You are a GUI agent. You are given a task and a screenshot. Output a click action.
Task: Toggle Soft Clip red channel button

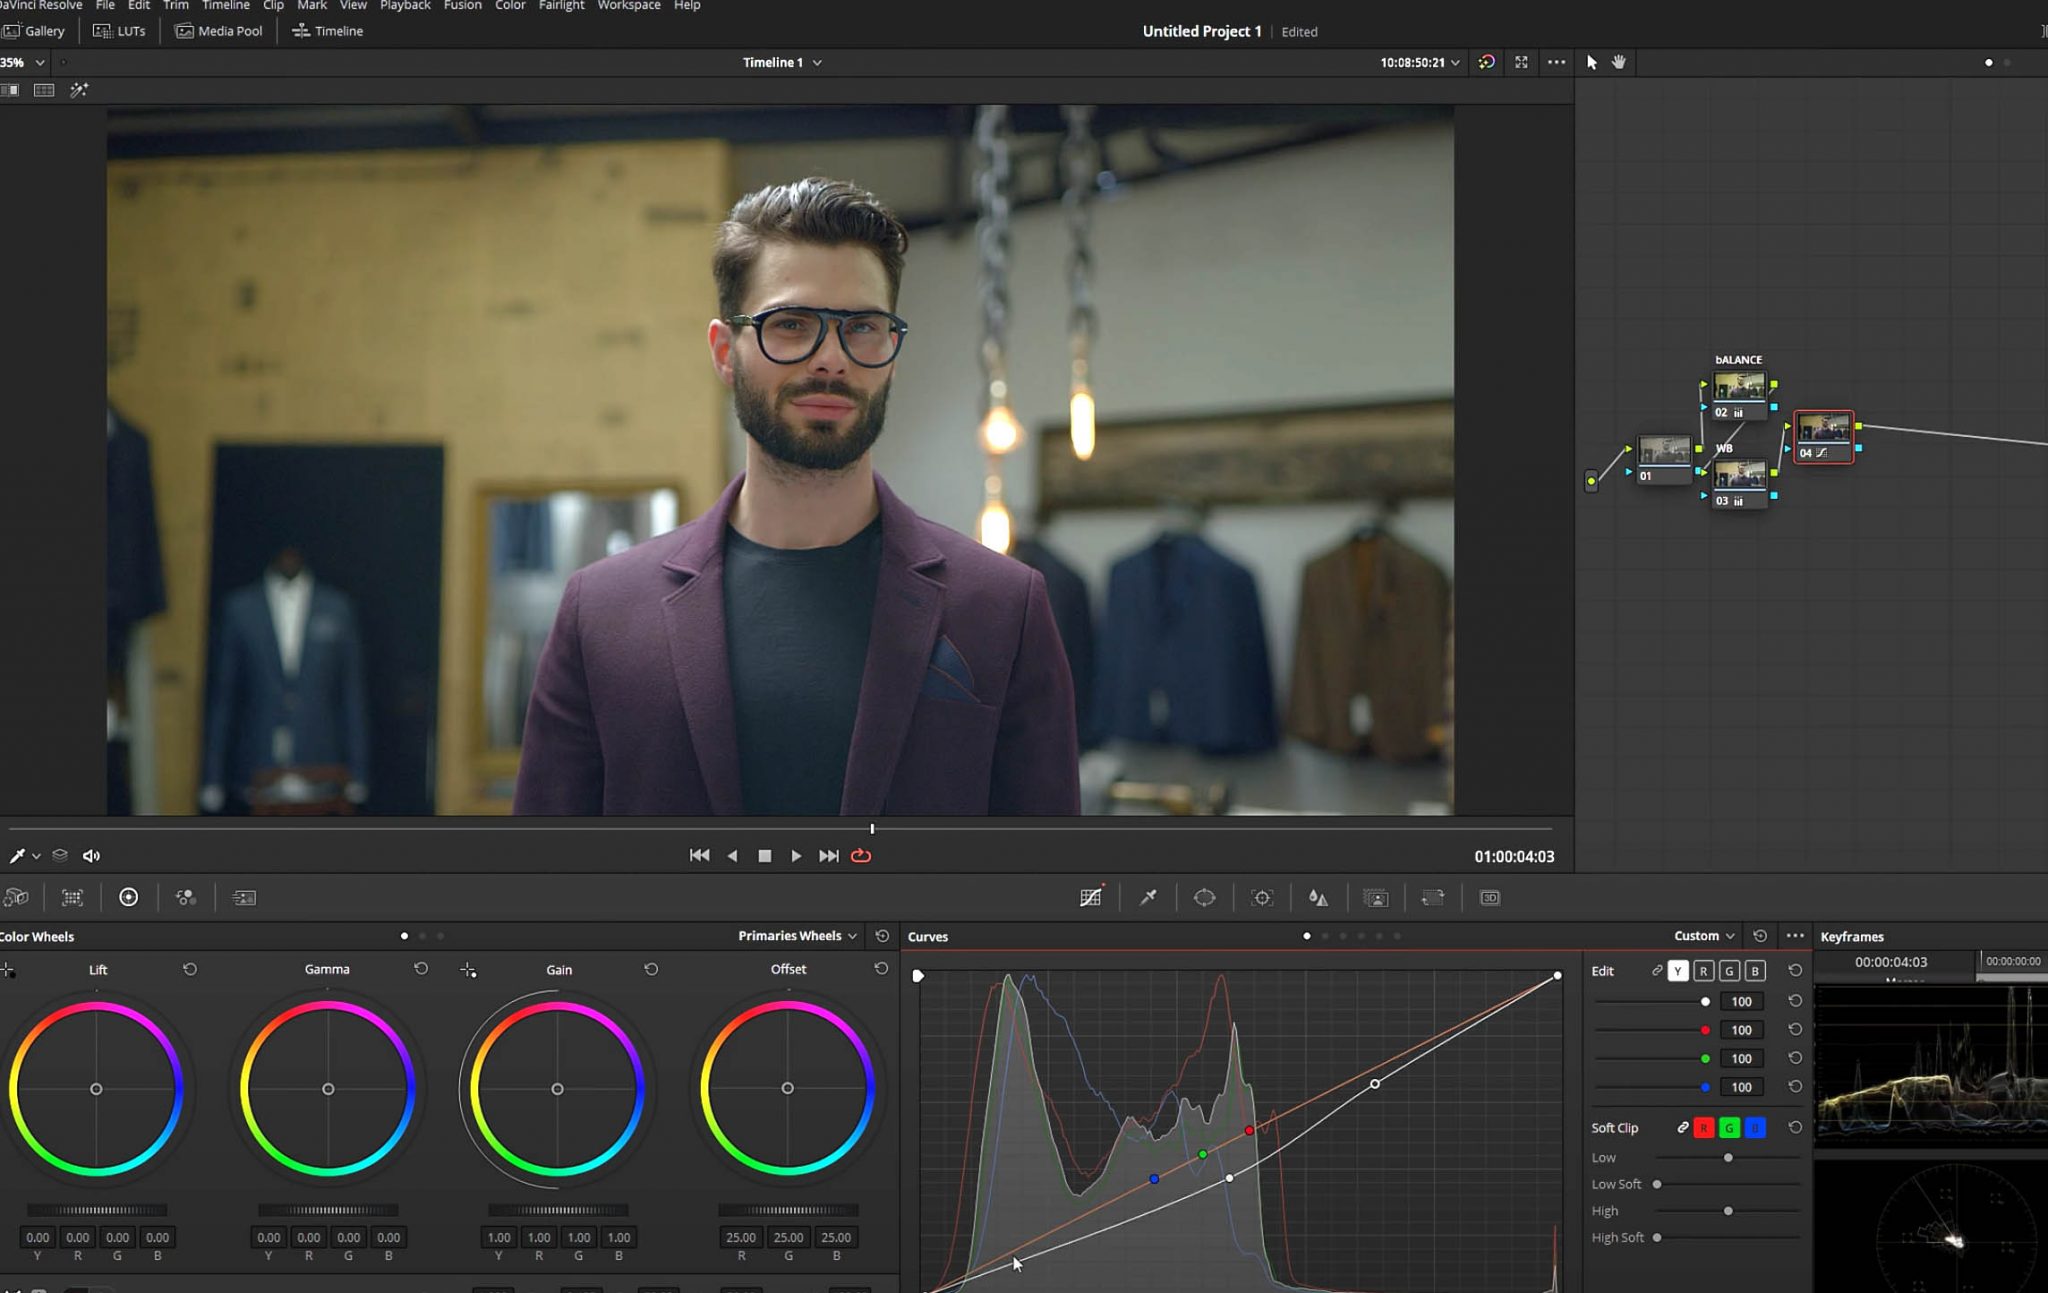point(1704,1128)
